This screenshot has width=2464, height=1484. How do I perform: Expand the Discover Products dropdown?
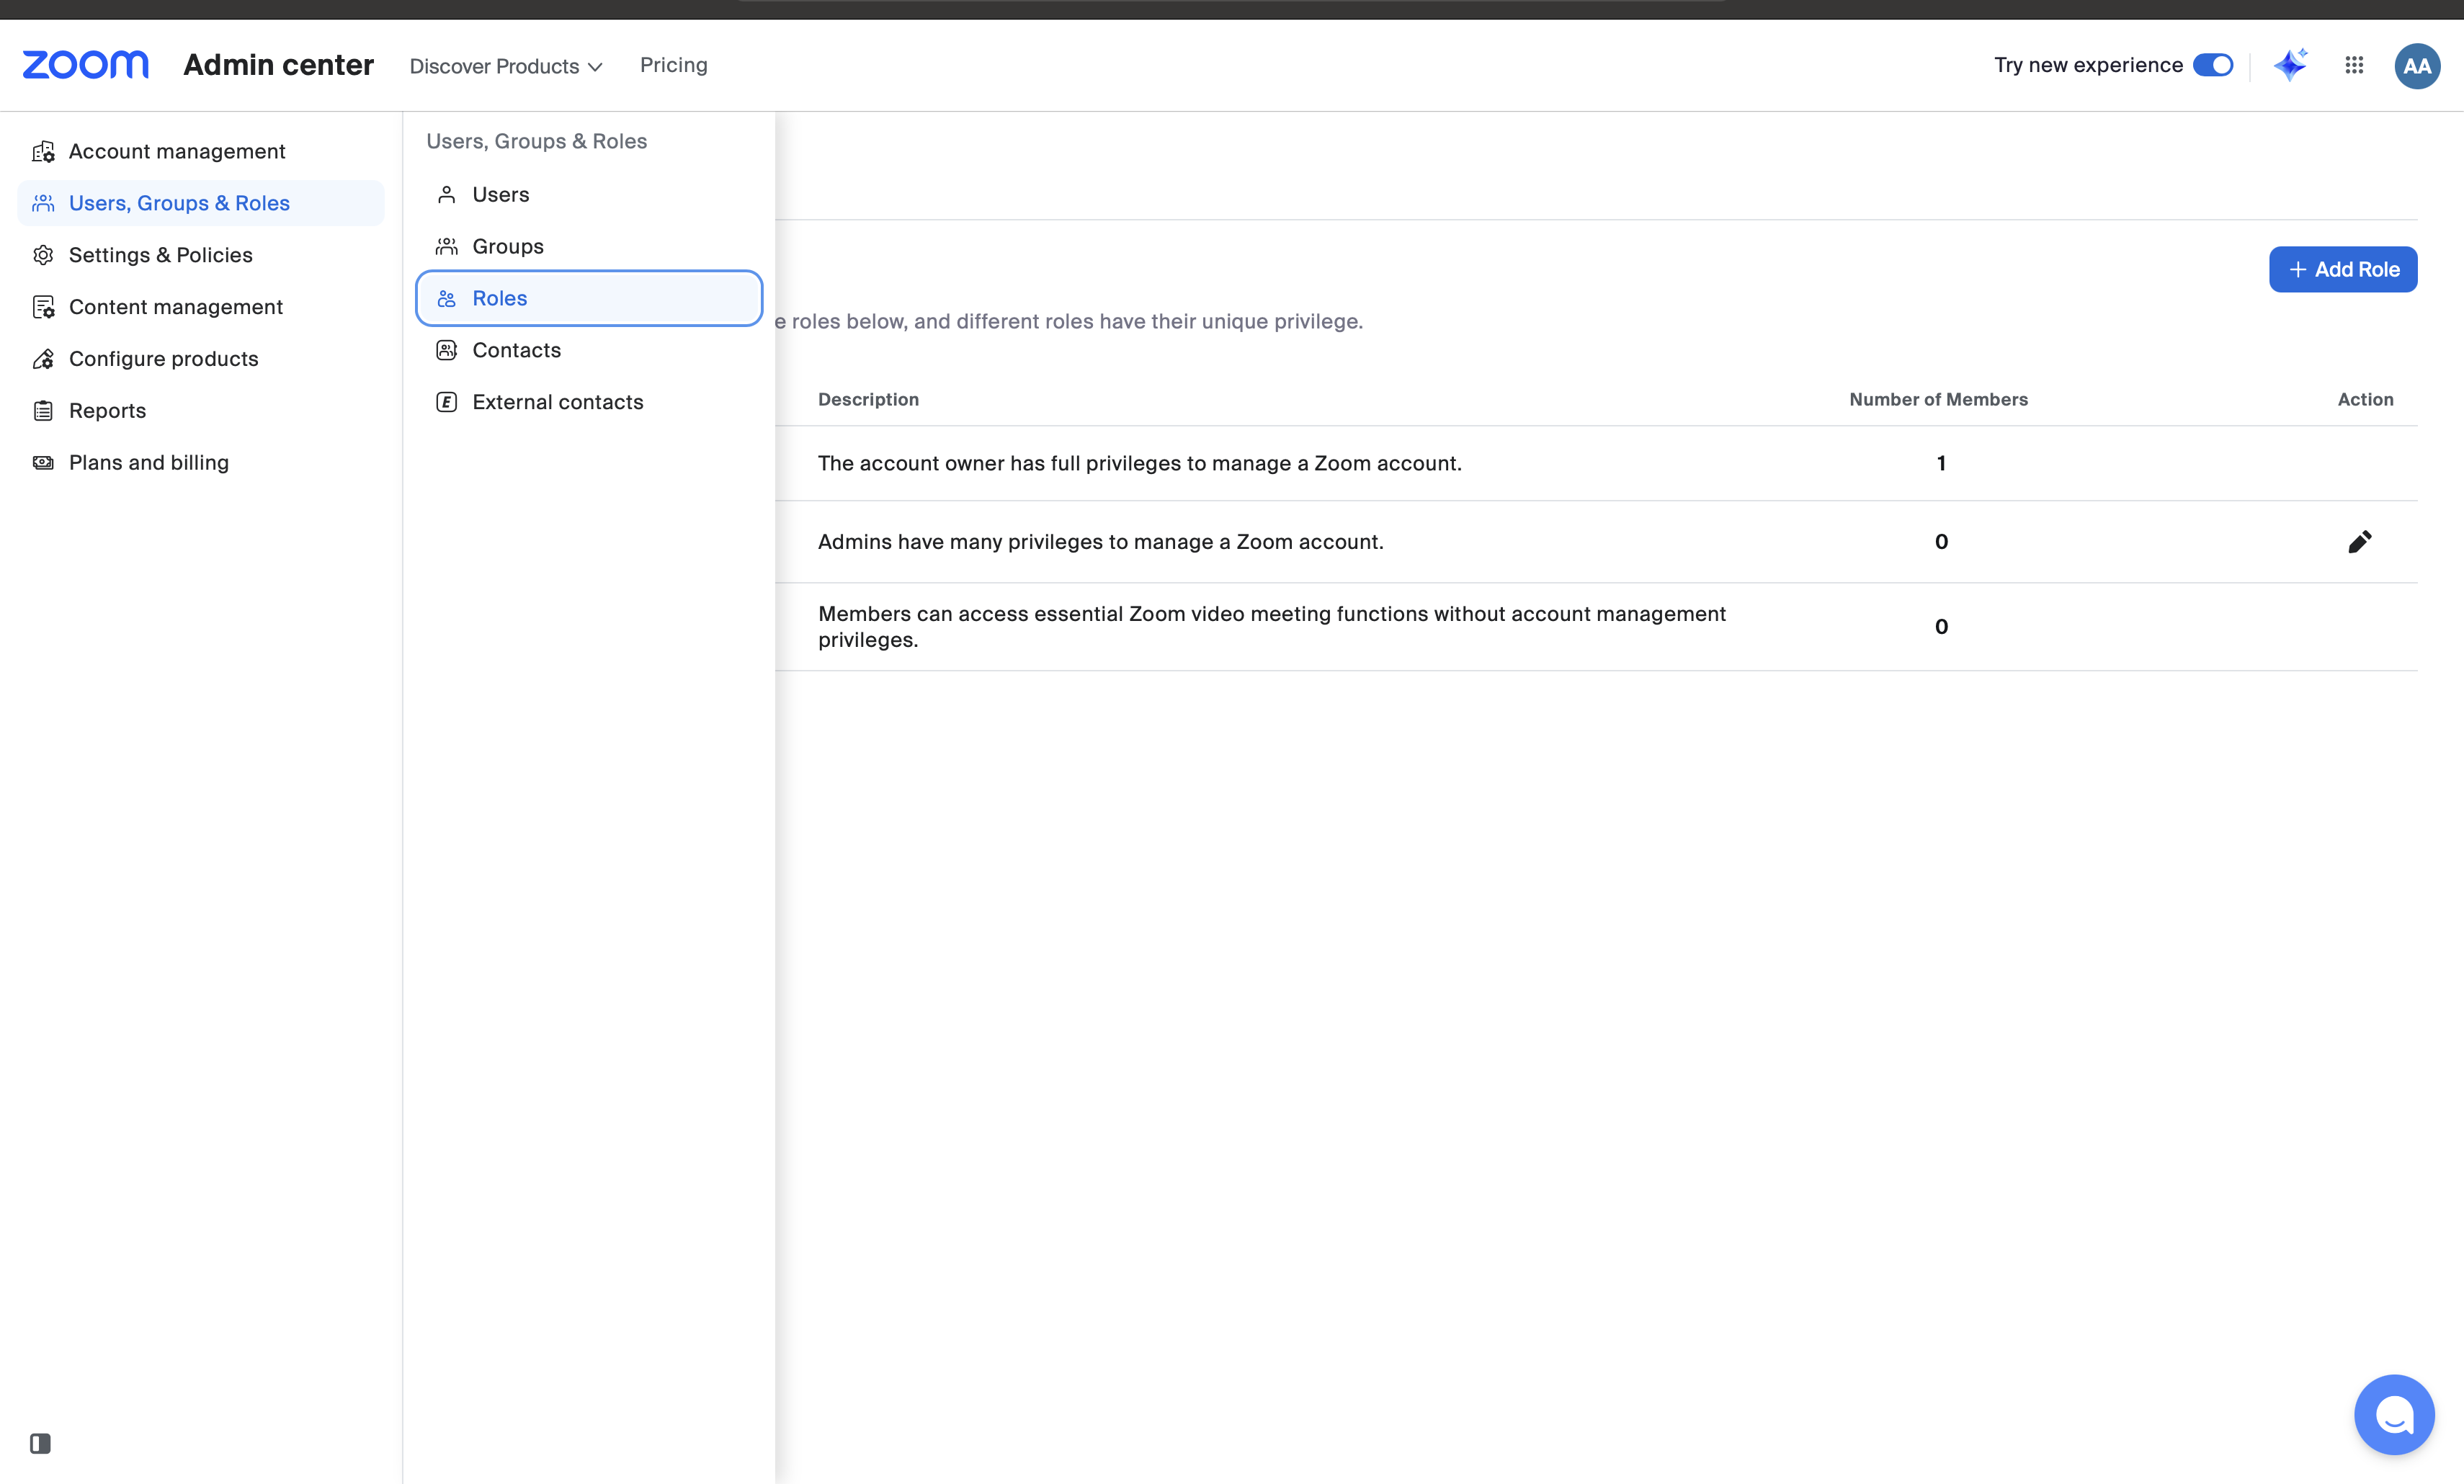click(x=506, y=66)
